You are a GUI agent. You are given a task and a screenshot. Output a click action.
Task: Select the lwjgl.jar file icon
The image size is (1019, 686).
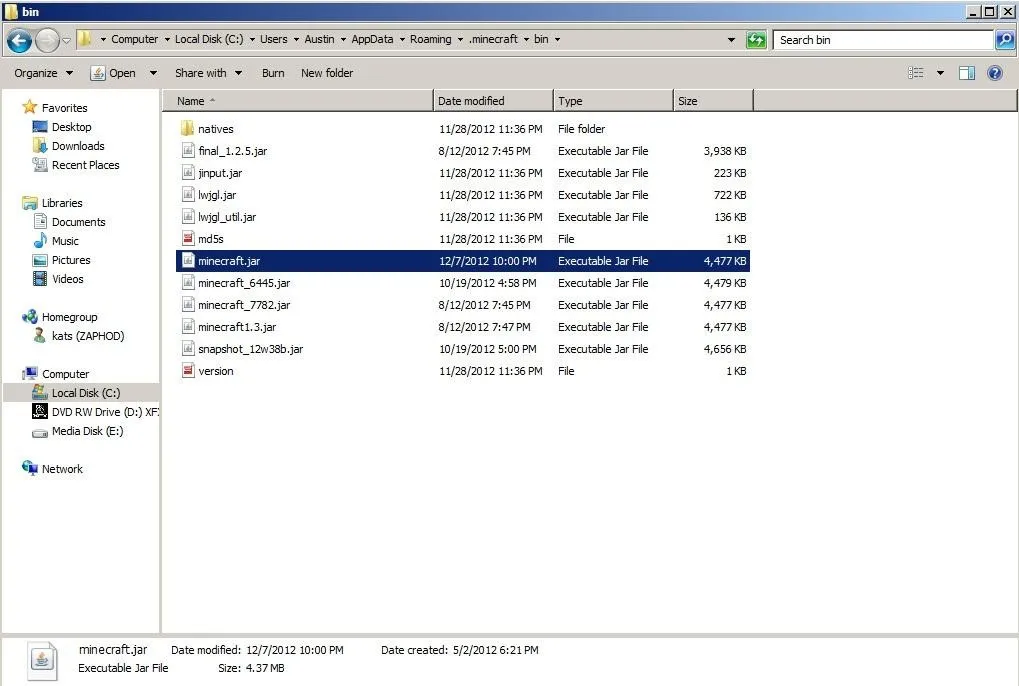[188, 195]
